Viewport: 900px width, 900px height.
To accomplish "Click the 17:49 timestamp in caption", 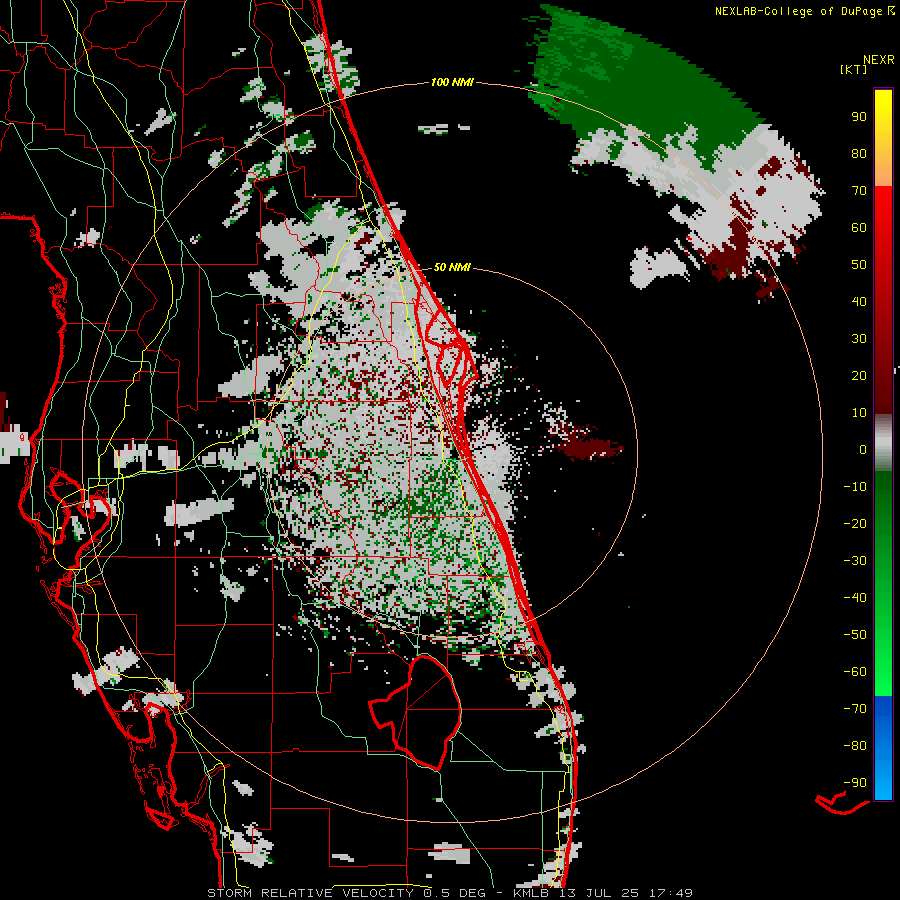I will tap(671, 893).
